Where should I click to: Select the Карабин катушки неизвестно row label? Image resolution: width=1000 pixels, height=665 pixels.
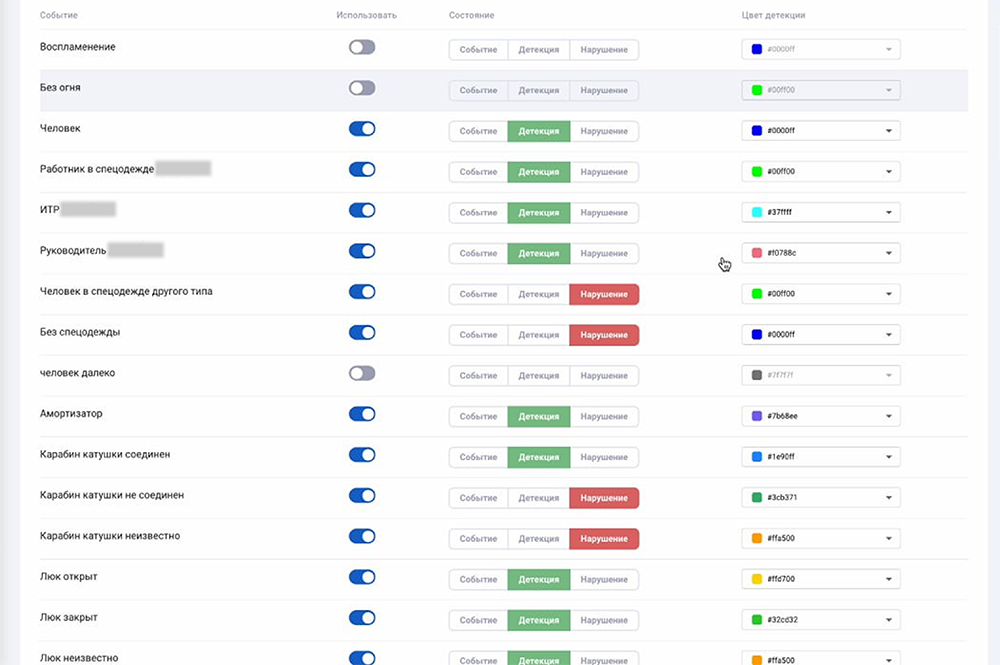pyautogui.click(x=110, y=536)
